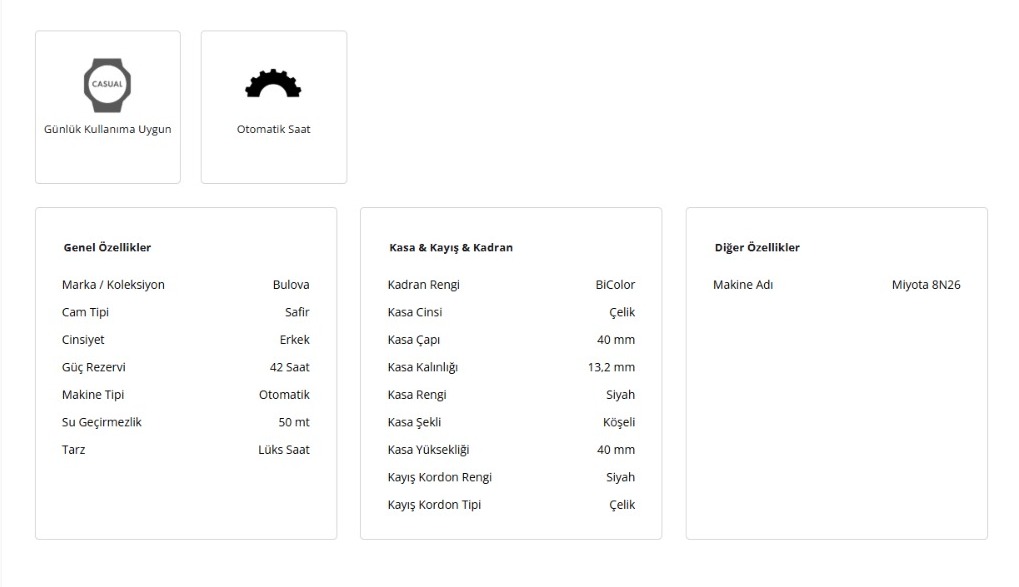
Task: Select the Miyota 8N26 movement value
Action: pyautogui.click(x=926, y=285)
